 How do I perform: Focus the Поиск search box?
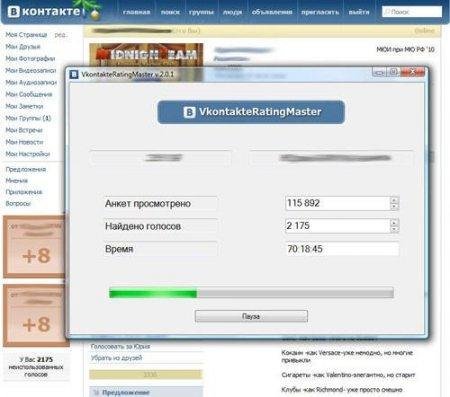(x=412, y=12)
